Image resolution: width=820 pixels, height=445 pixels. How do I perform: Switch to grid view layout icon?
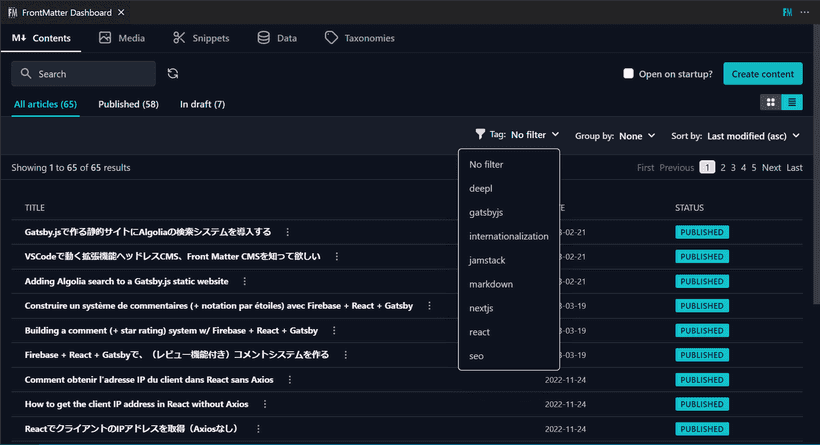point(770,102)
